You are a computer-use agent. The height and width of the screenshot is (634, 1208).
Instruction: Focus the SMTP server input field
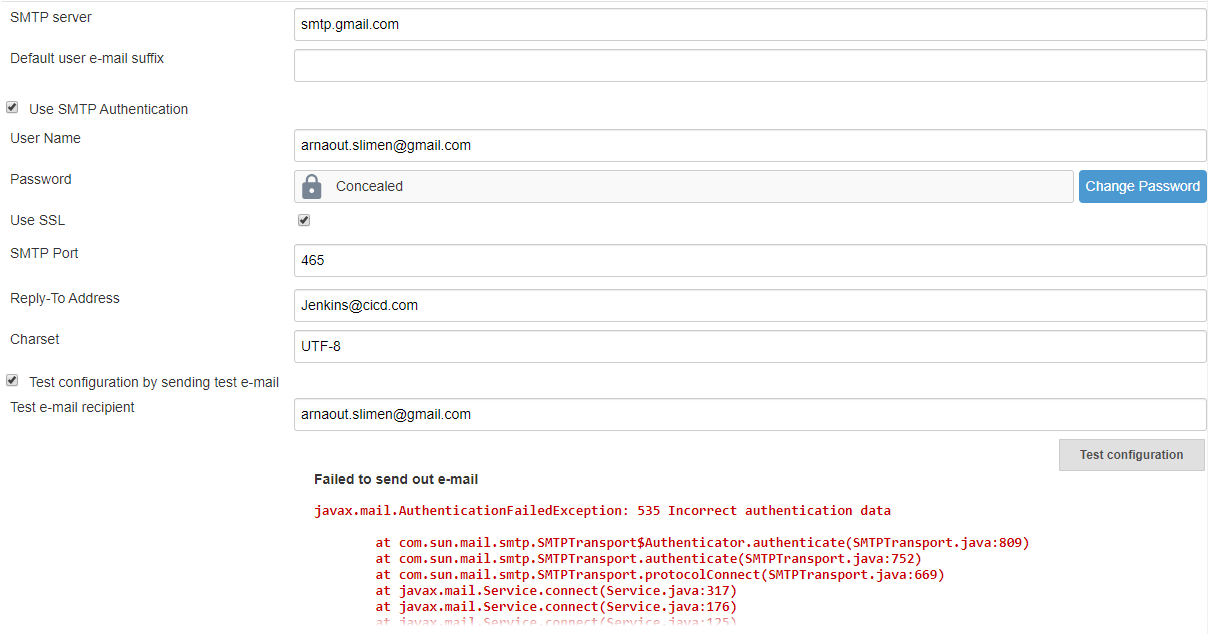pyautogui.click(x=750, y=24)
